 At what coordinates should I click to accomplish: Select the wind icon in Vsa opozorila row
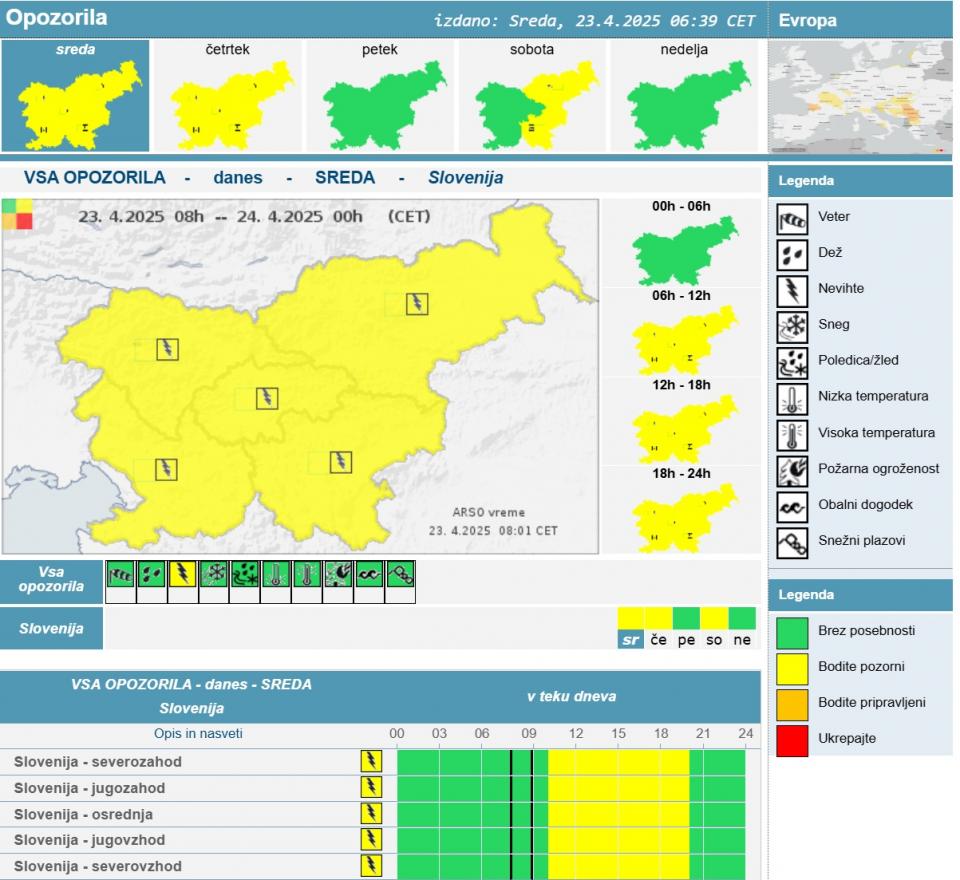pos(121,574)
